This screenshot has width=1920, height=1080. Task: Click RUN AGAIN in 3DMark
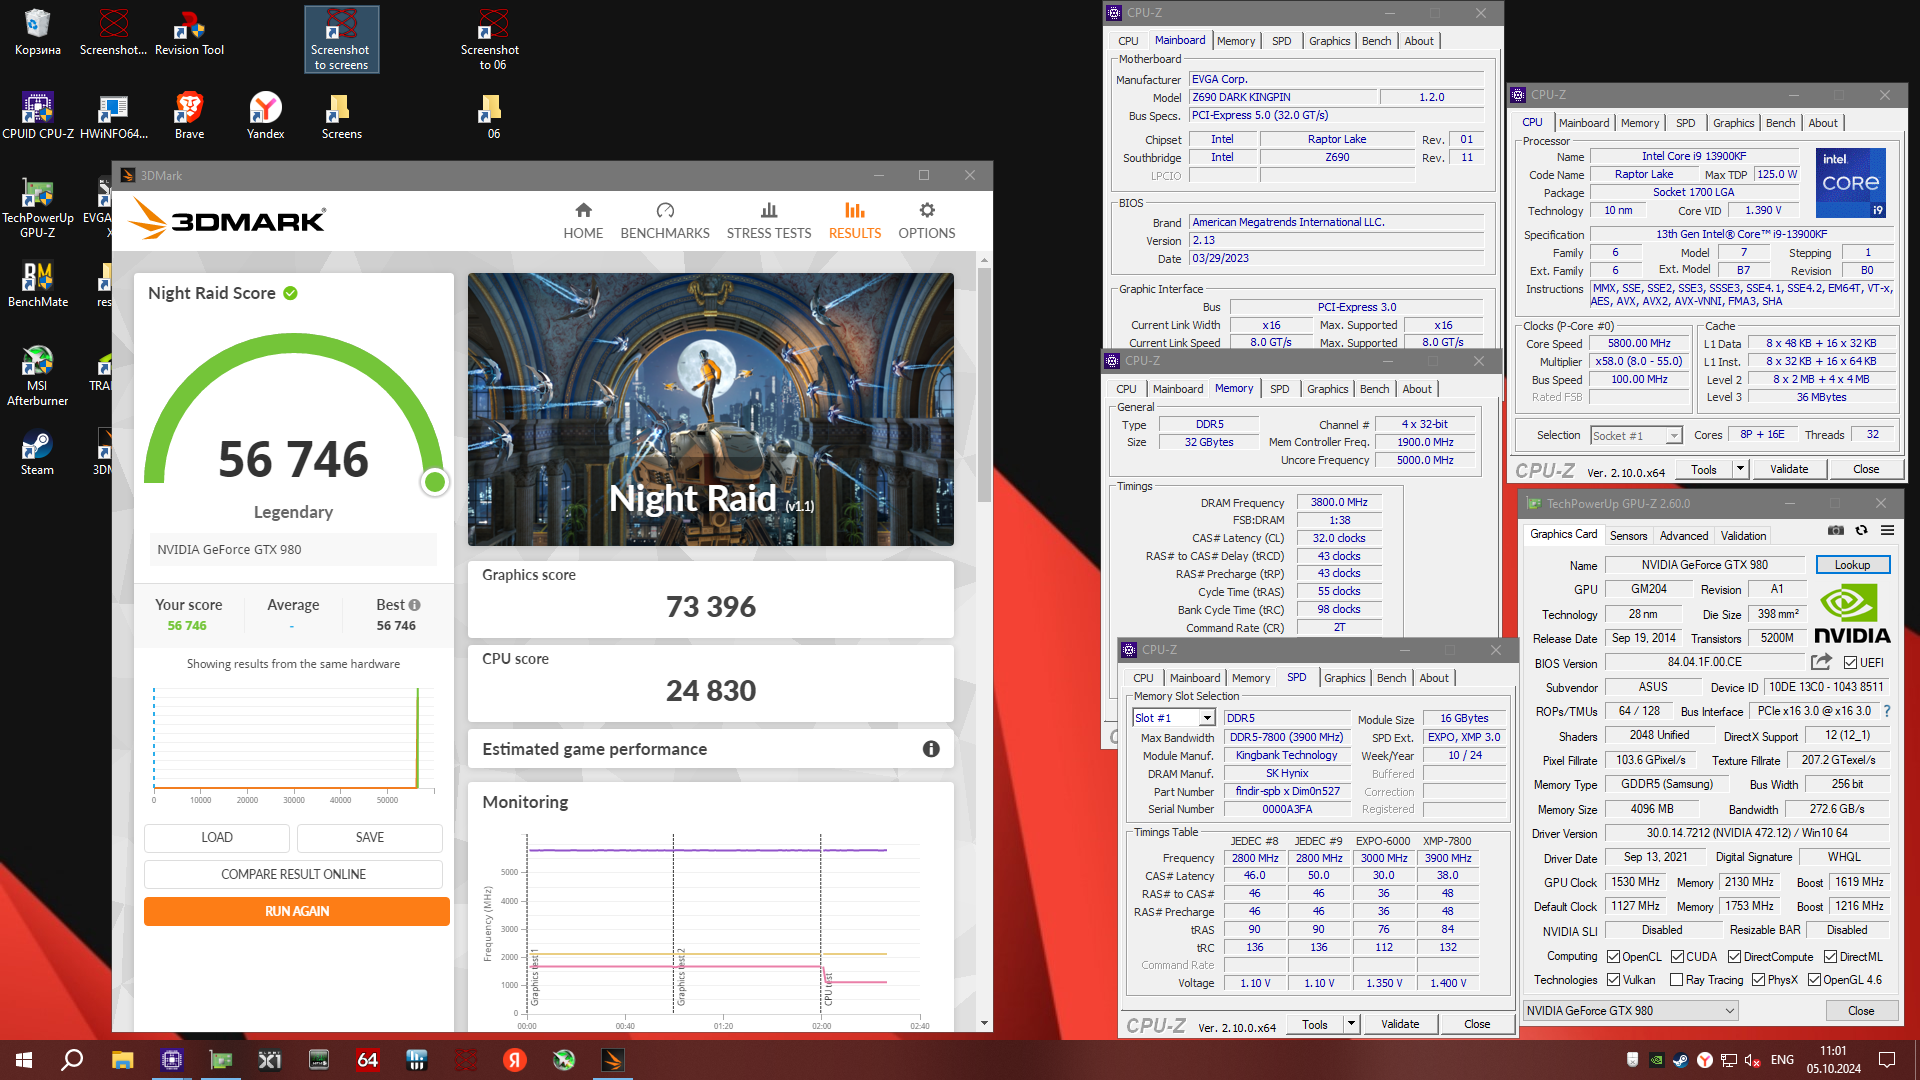click(297, 911)
